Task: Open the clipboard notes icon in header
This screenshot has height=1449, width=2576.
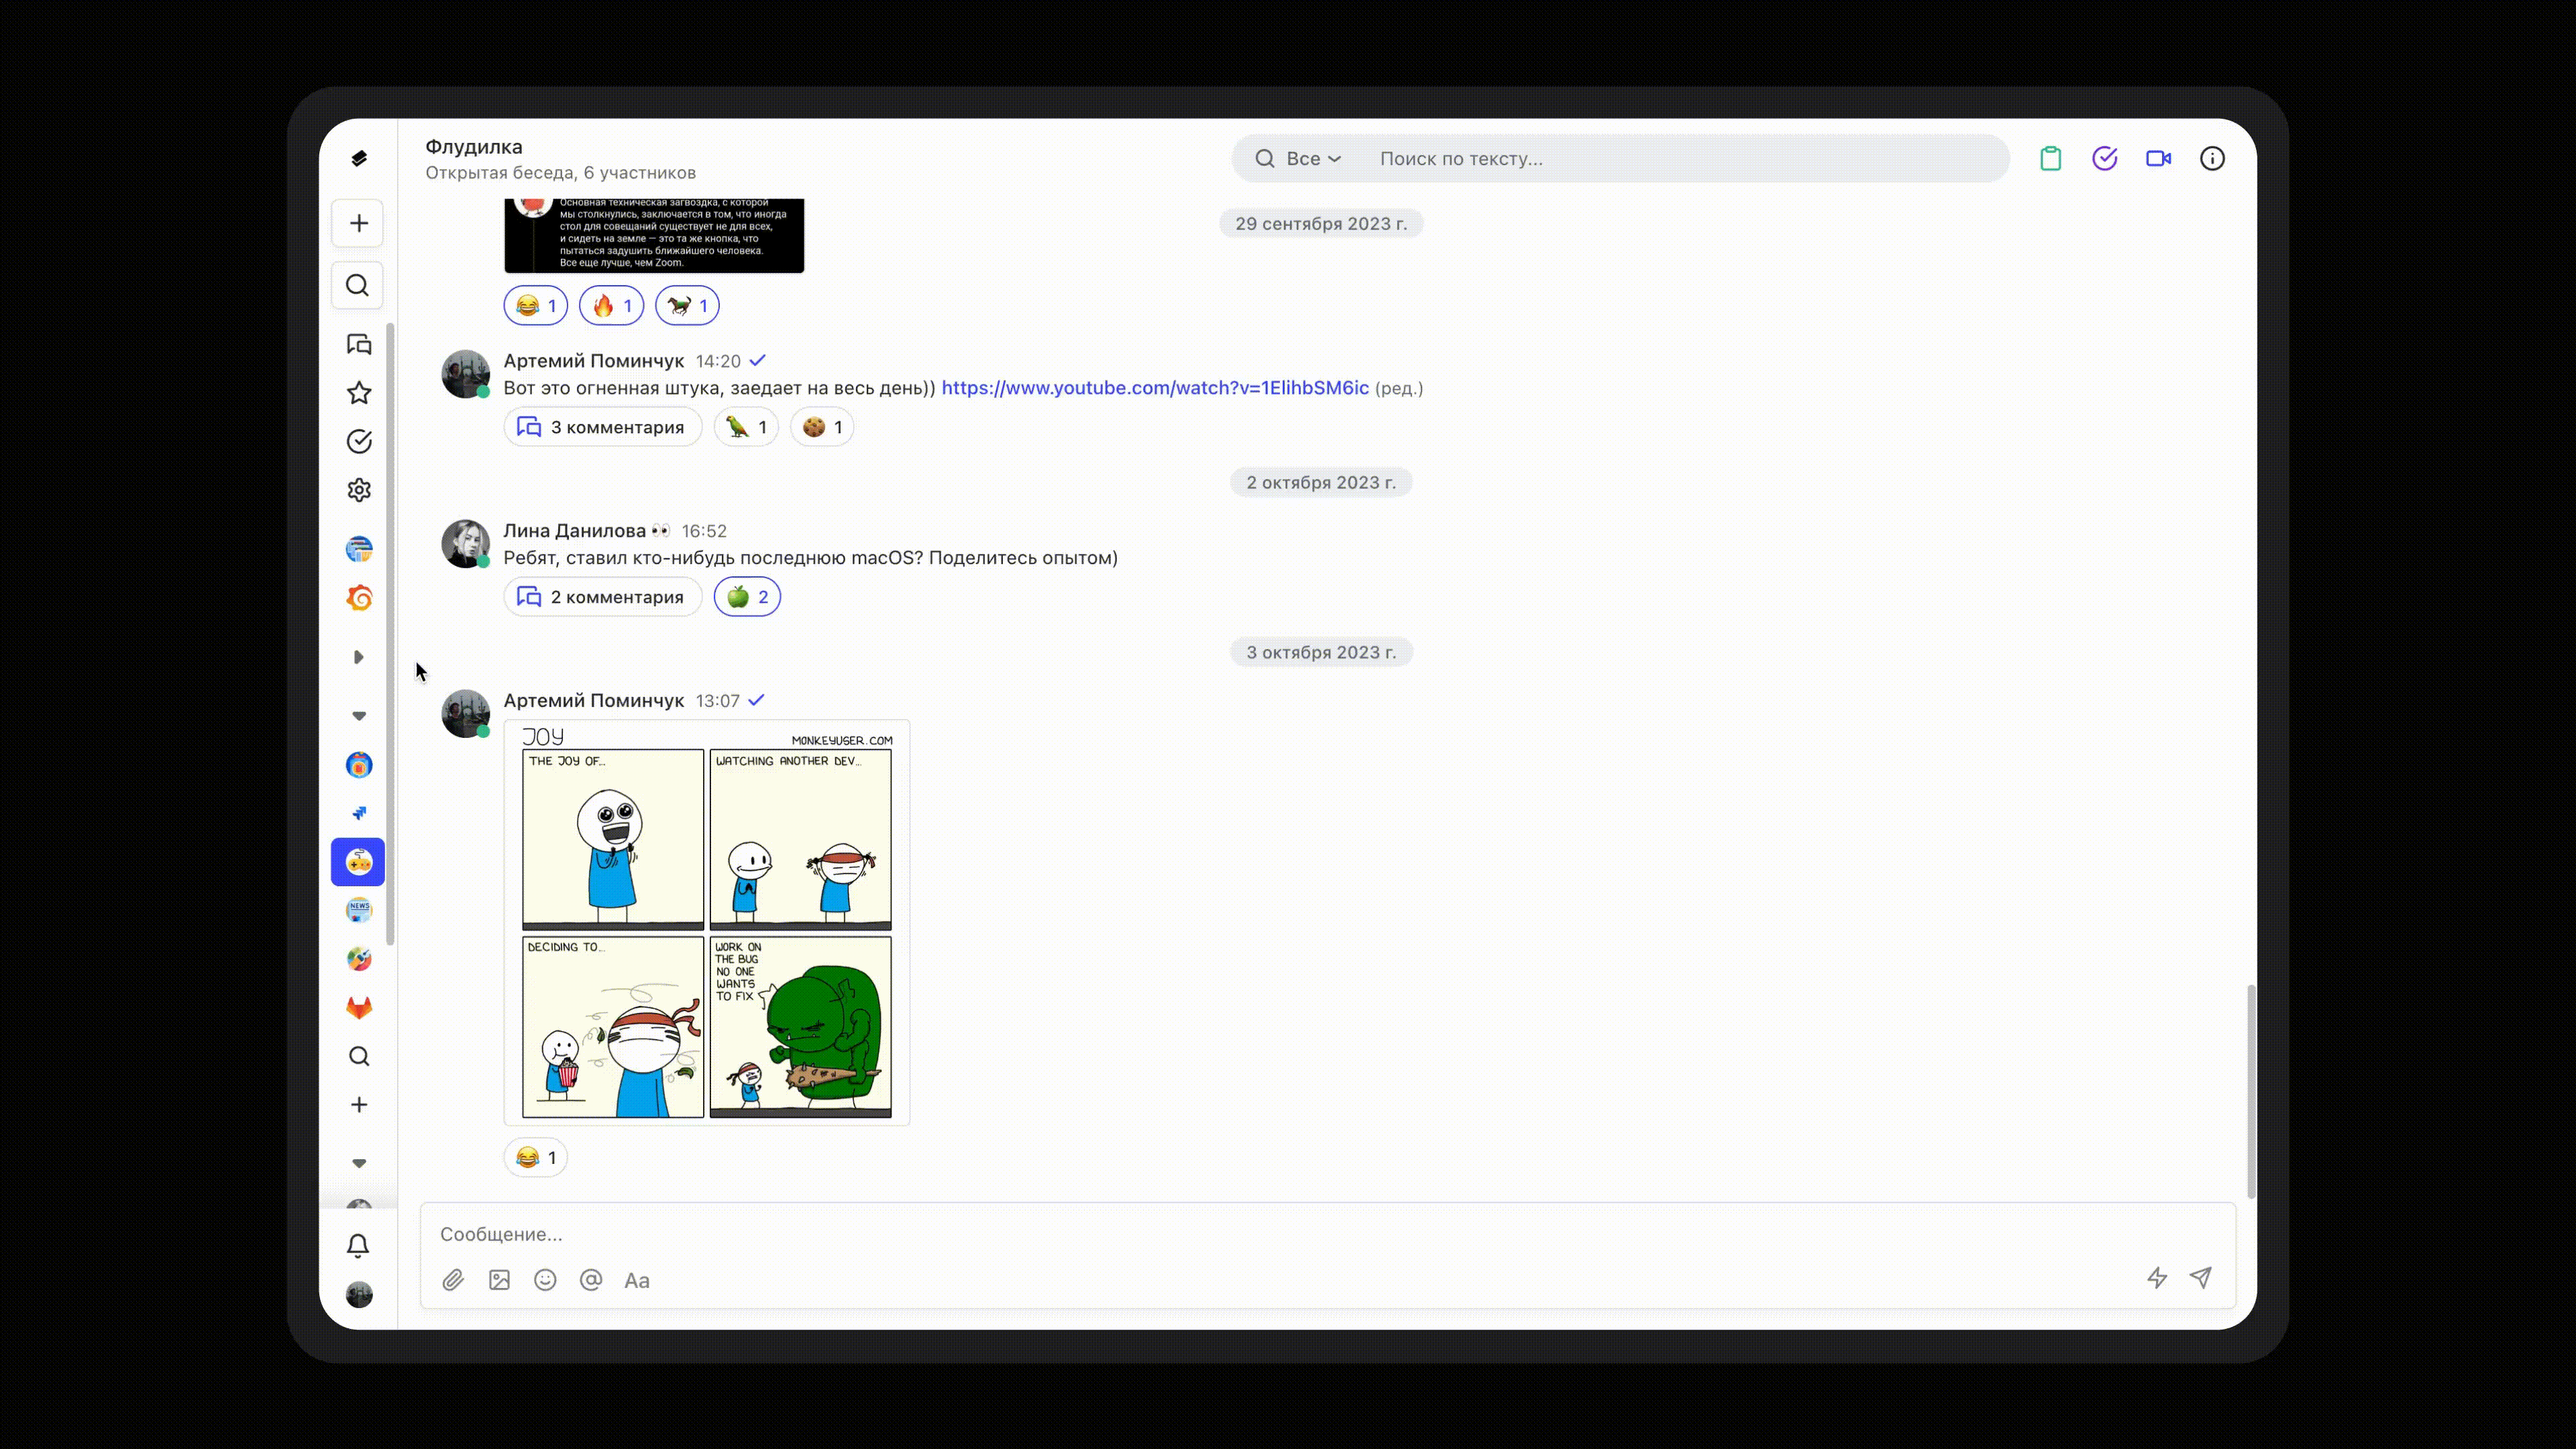Action: pos(2050,159)
